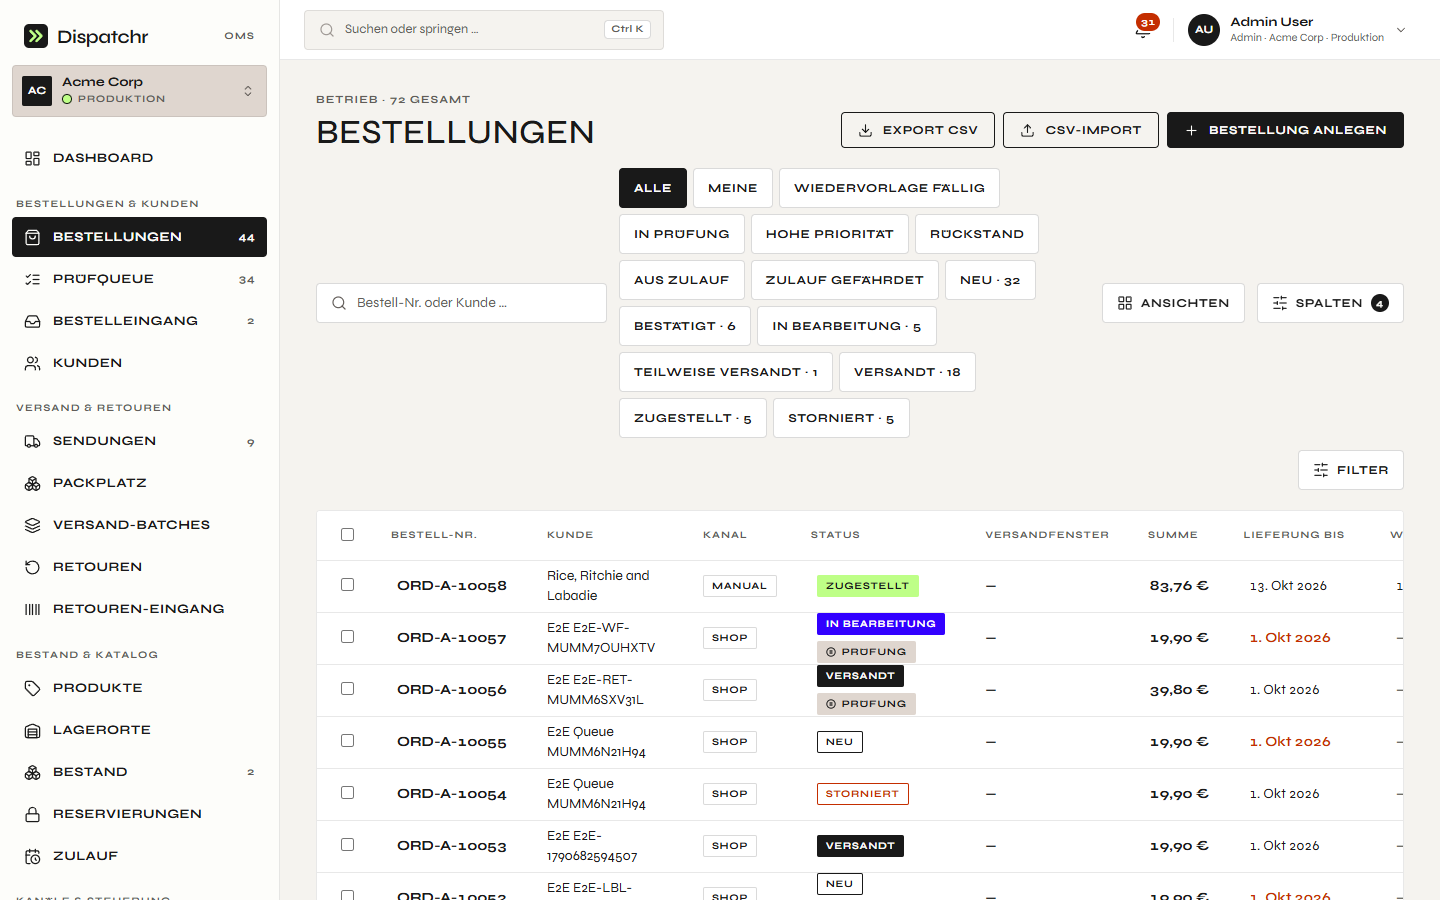The image size is (1440, 900).
Task: Toggle checkbox for ORD-A-10054
Action: 347,793
